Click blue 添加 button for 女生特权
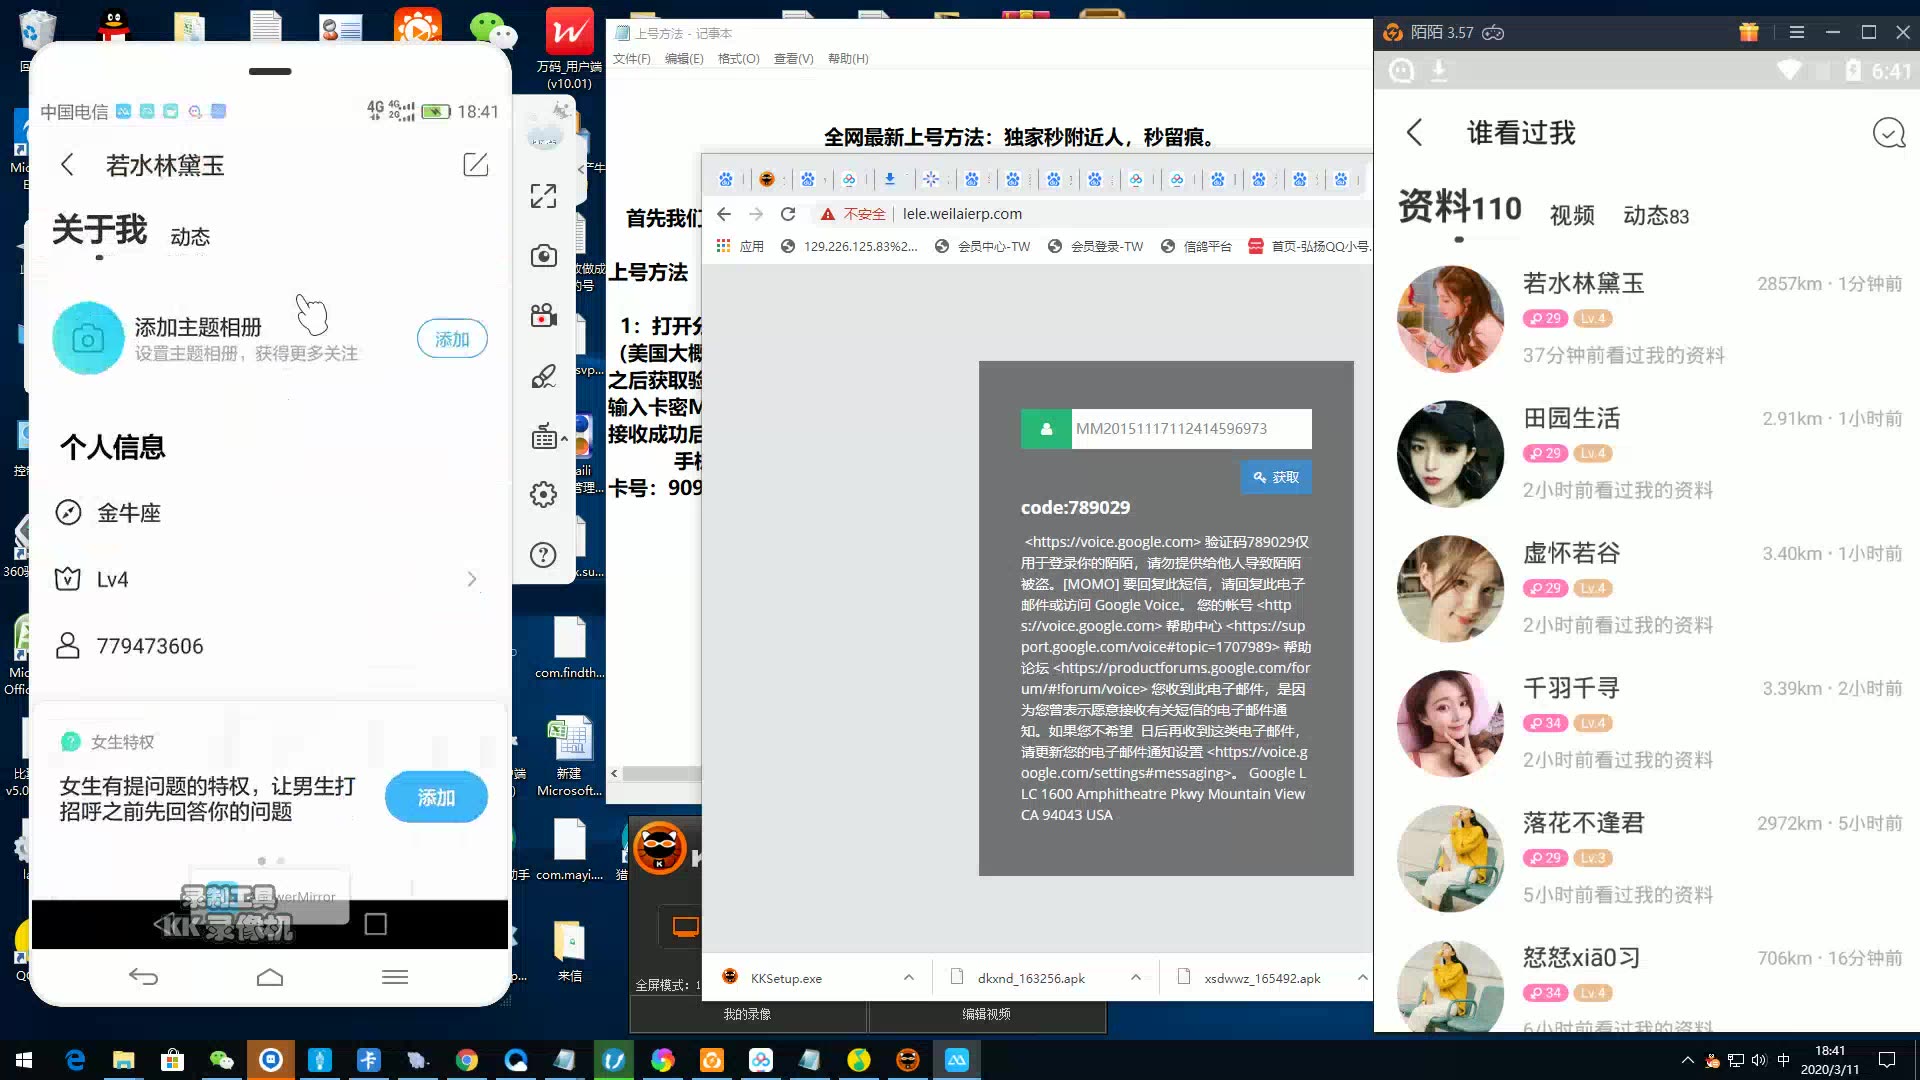 (x=436, y=797)
